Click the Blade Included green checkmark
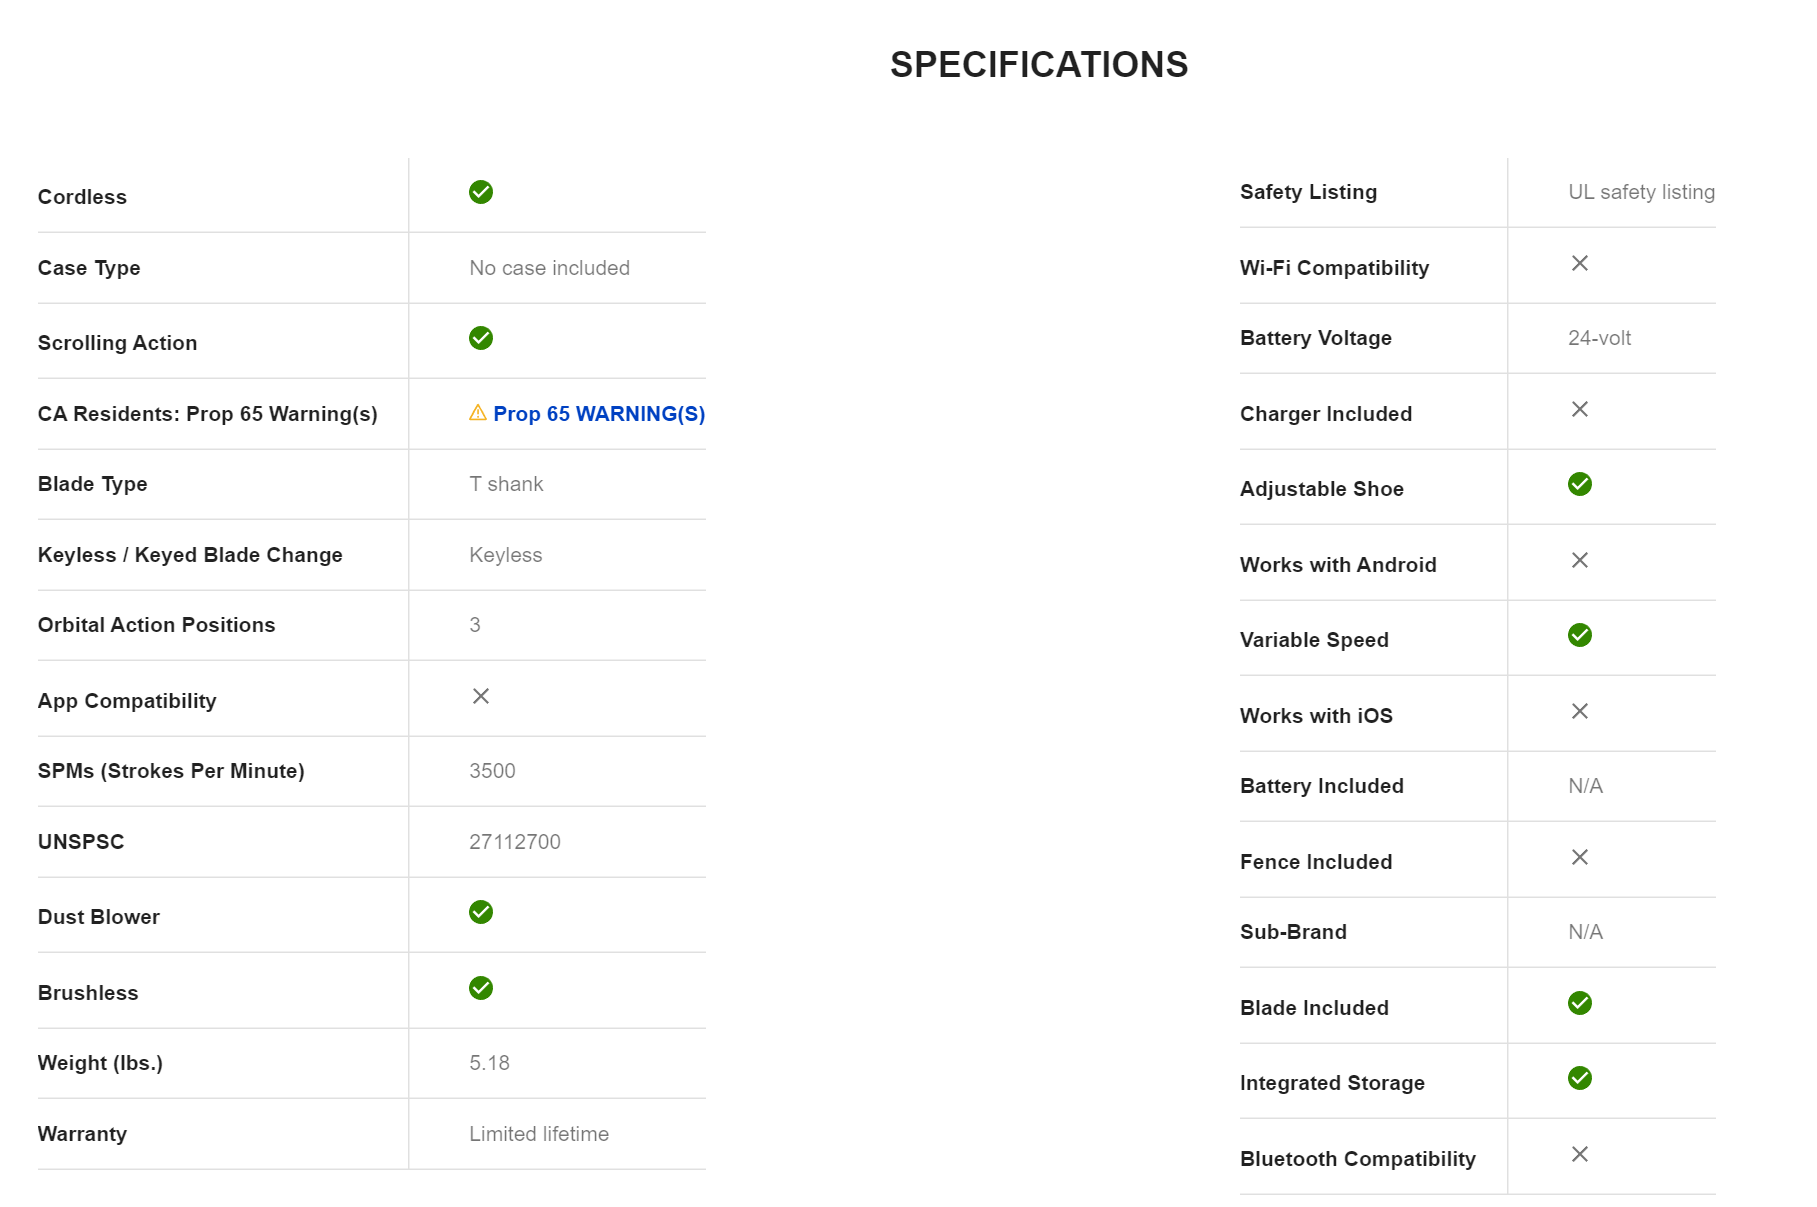1817x1207 pixels. (1580, 1003)
